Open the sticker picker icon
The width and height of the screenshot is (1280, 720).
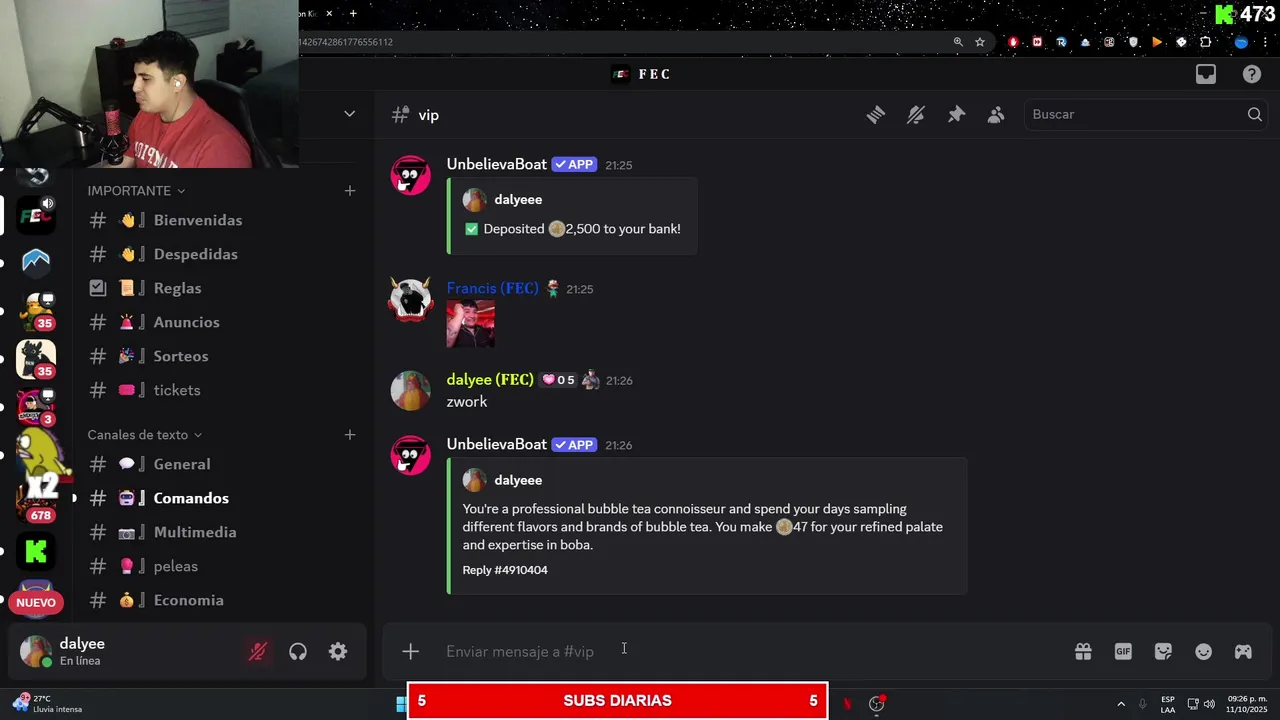[1163, 652]
